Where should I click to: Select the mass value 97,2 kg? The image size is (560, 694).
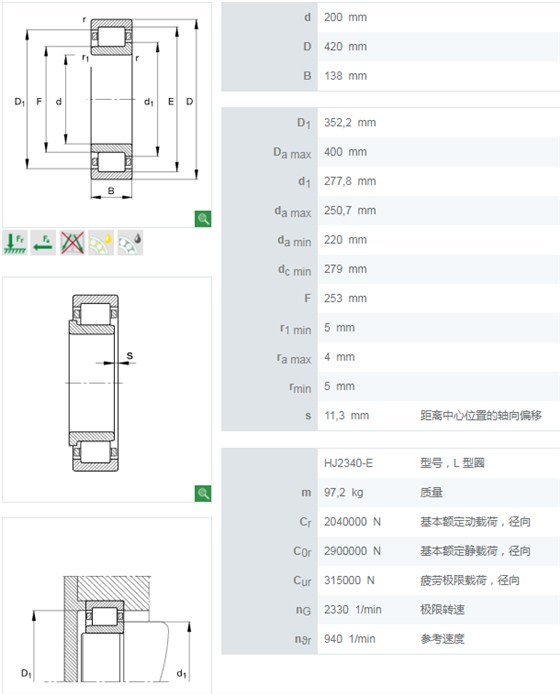coord(344,492)
